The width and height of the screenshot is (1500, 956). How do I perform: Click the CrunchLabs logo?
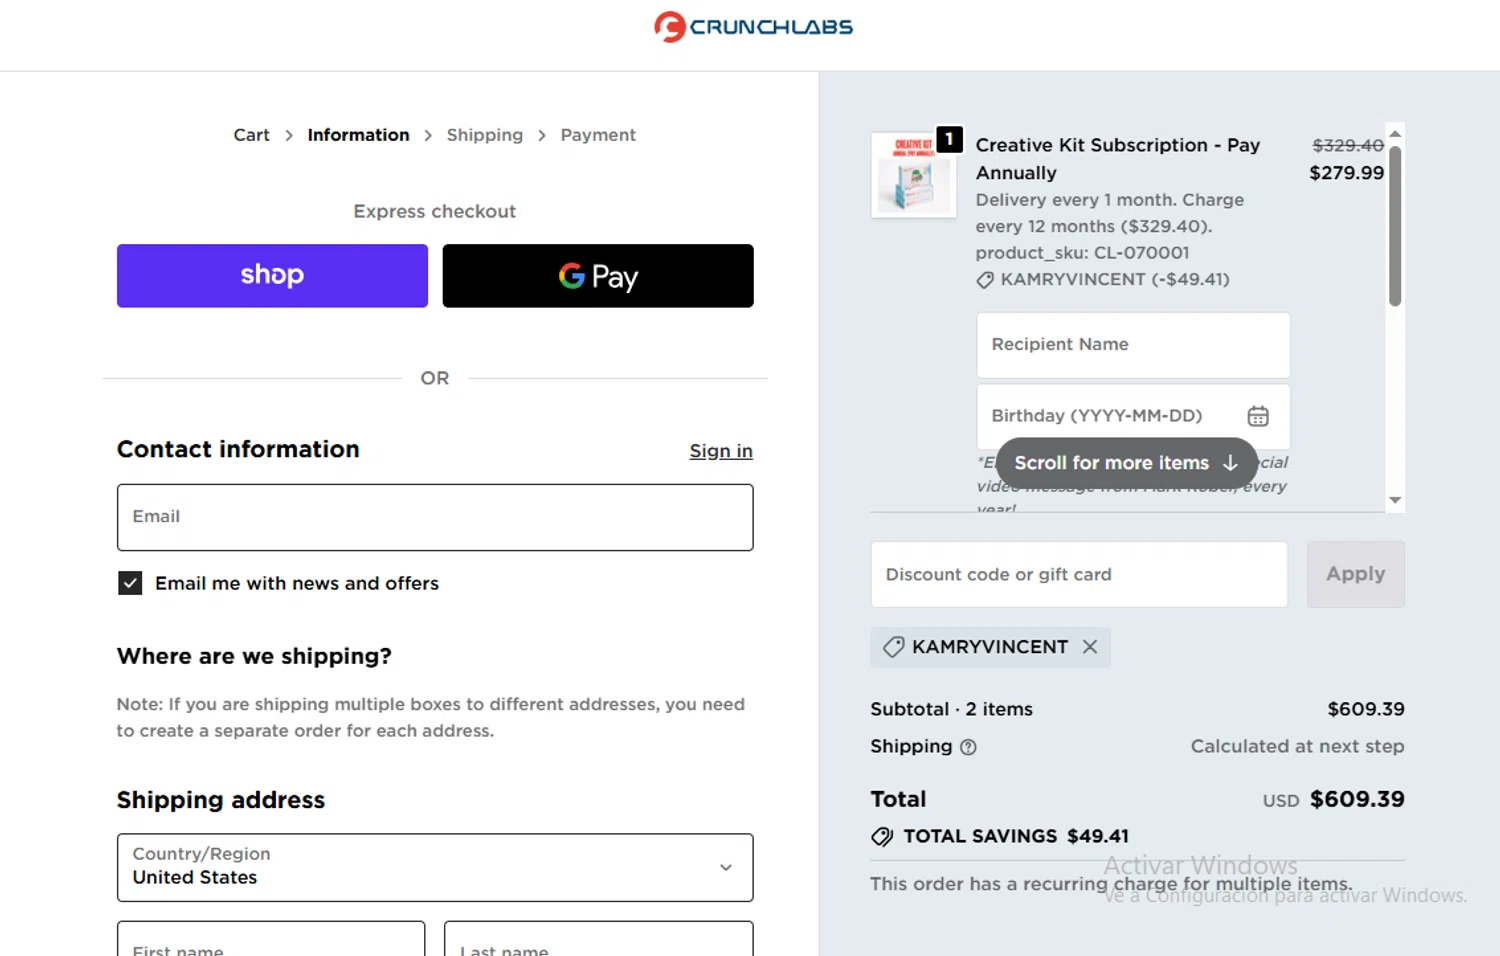(753, 27)
